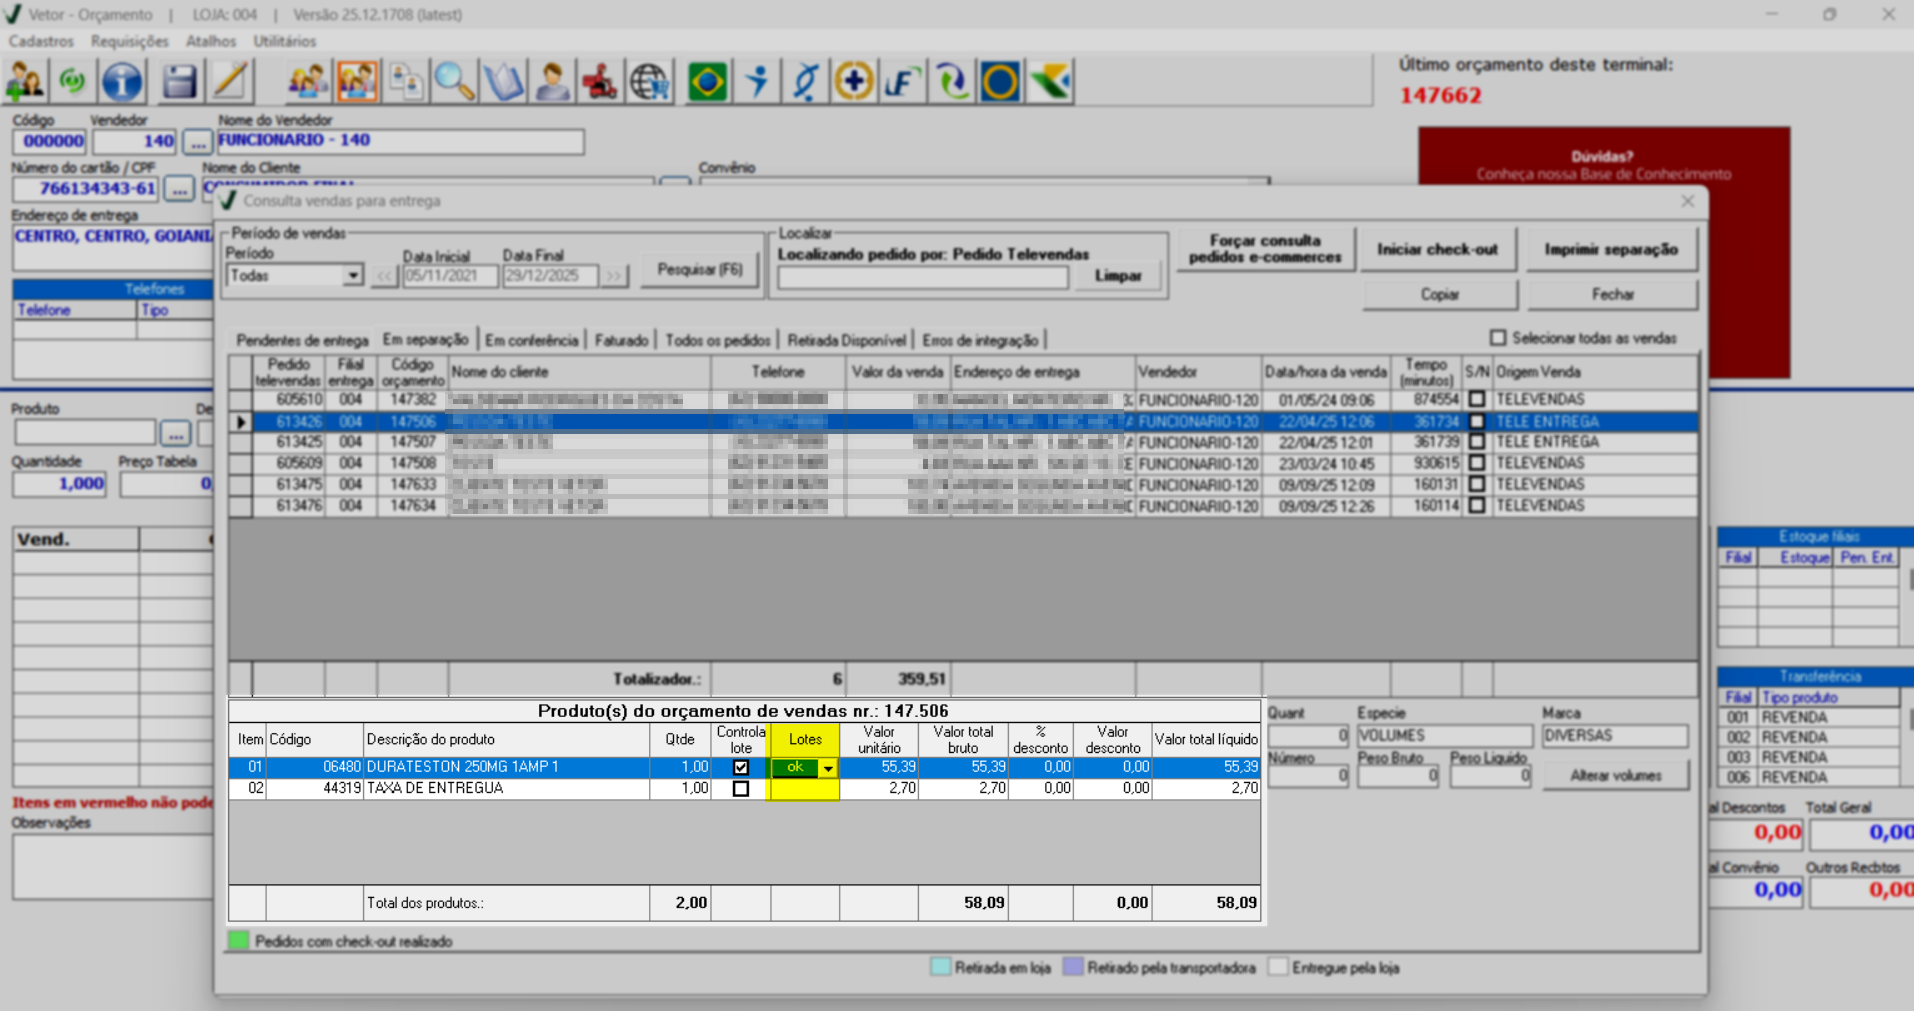The image size is (1914, 1011).
Task: Click the pencil edit icon
Action: [x=231, y=82]
